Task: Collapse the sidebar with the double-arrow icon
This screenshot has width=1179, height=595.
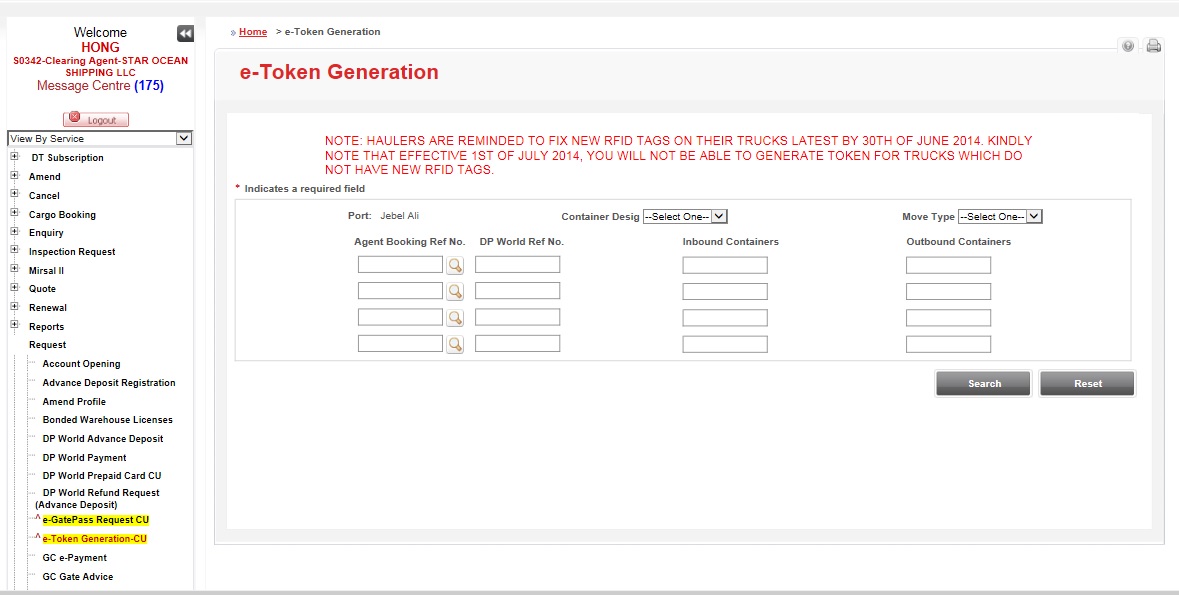Action: coord(185,33)
